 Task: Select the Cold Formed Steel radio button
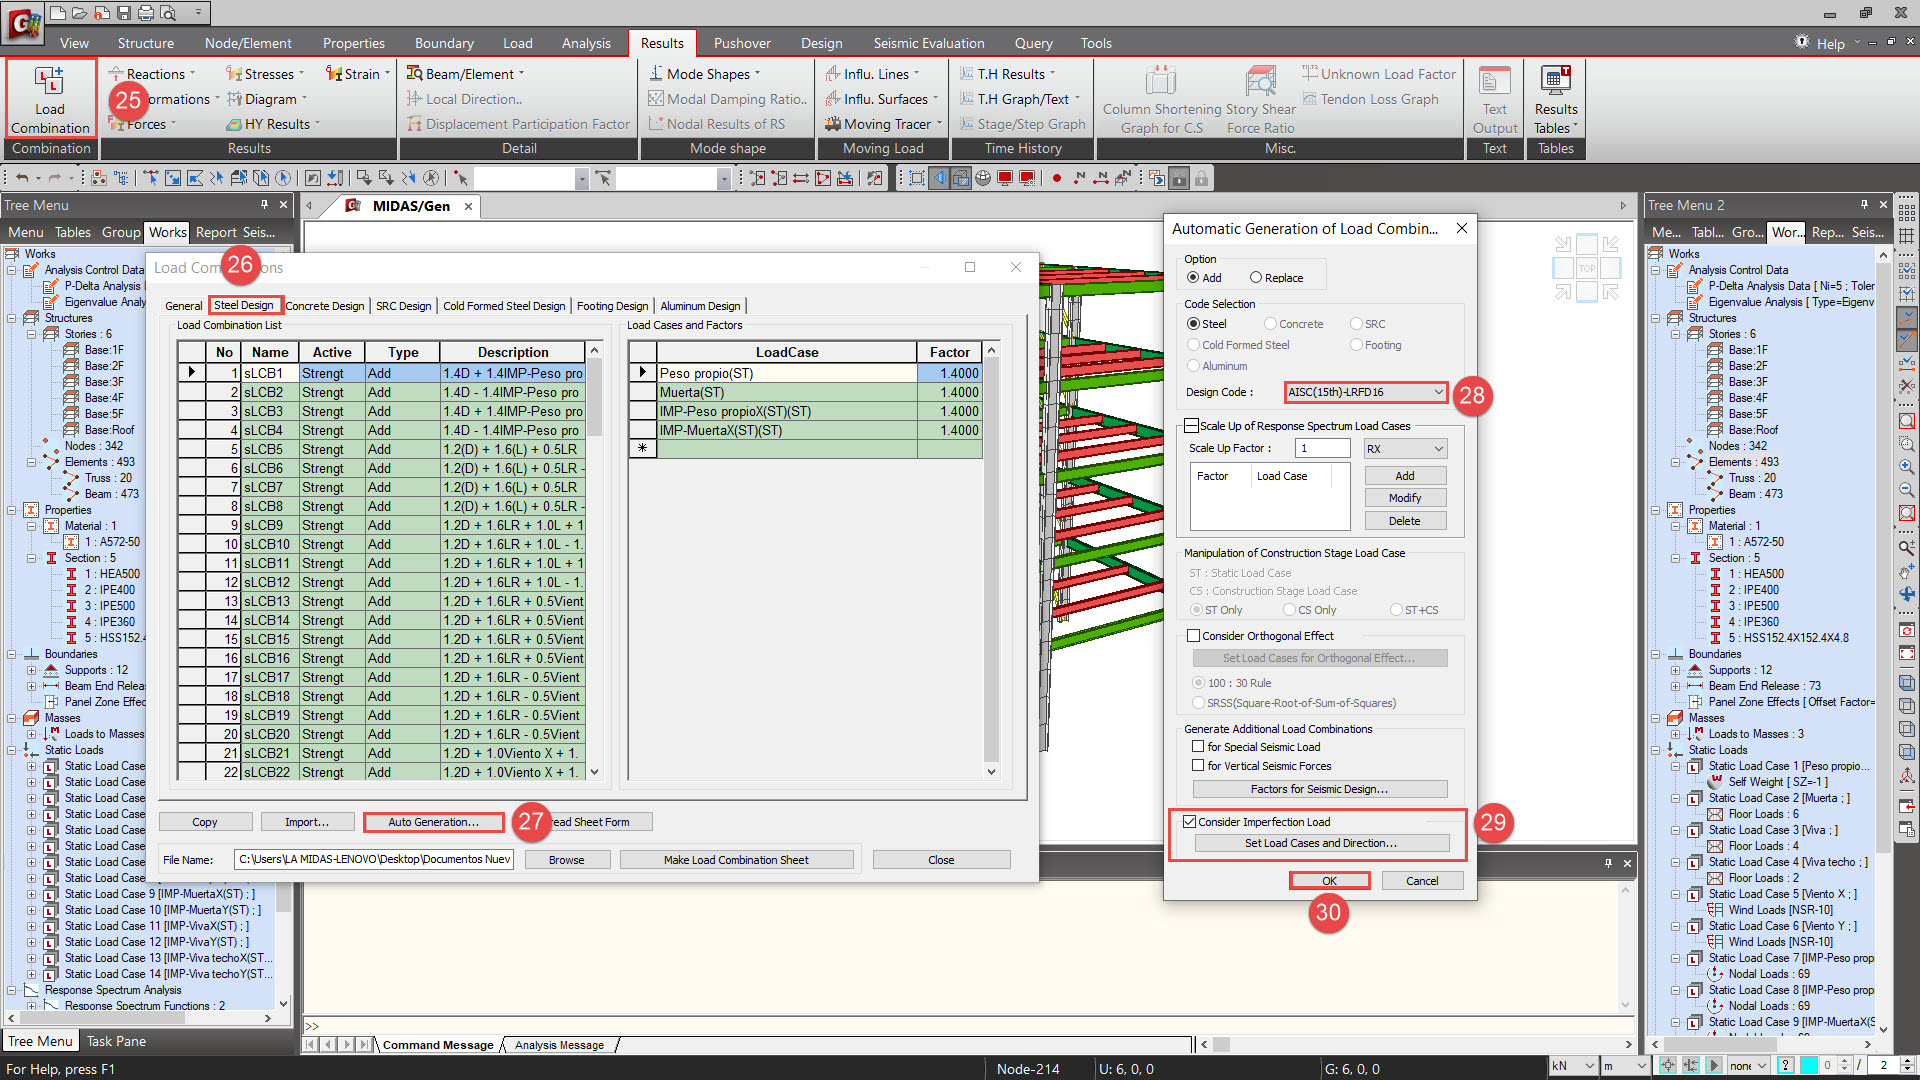click(1193, 345)
